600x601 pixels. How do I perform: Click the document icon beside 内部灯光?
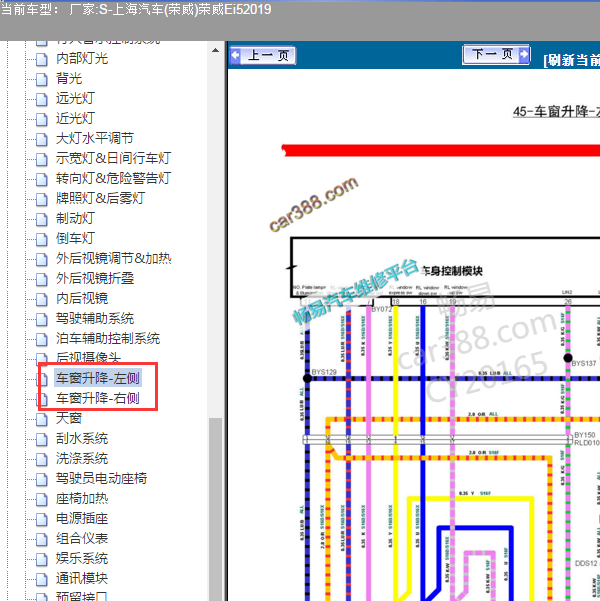42,59
